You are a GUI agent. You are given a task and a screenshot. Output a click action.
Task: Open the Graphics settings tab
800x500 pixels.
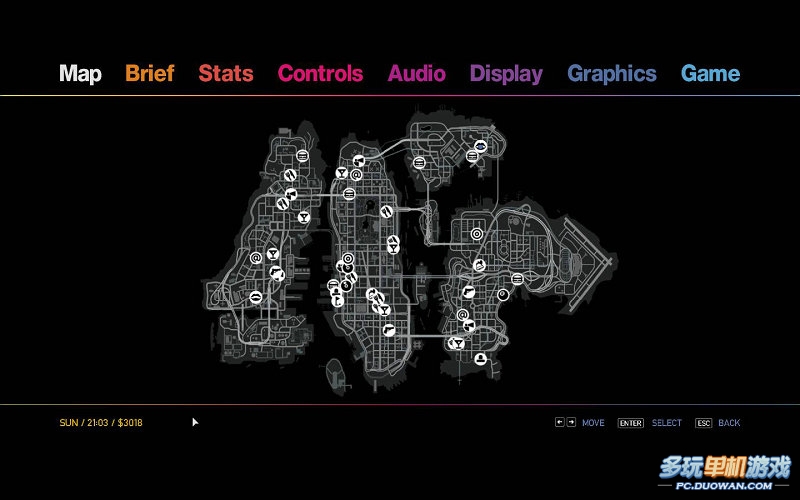612,73
